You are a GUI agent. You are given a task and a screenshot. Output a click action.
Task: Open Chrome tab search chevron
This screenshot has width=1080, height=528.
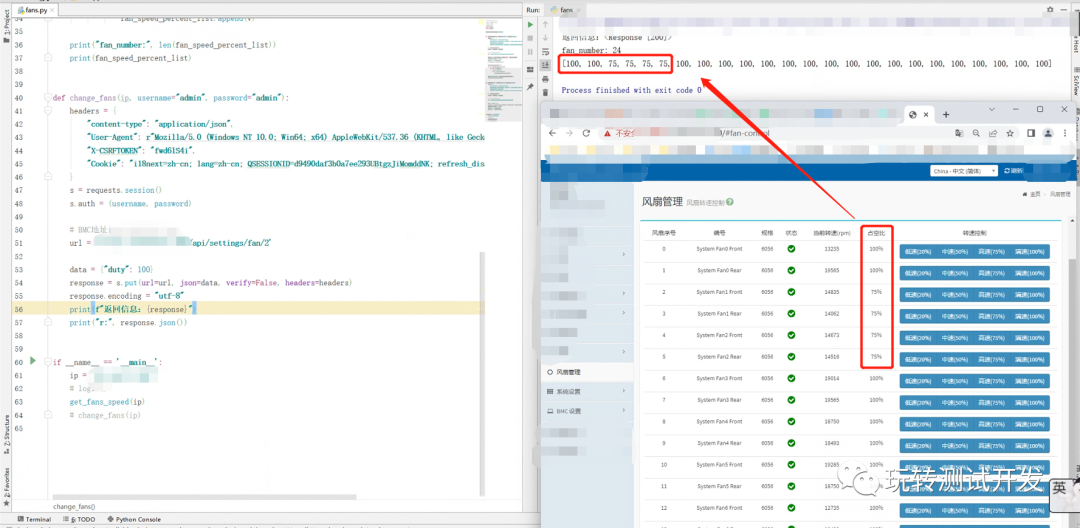click(x=993, y=109)
